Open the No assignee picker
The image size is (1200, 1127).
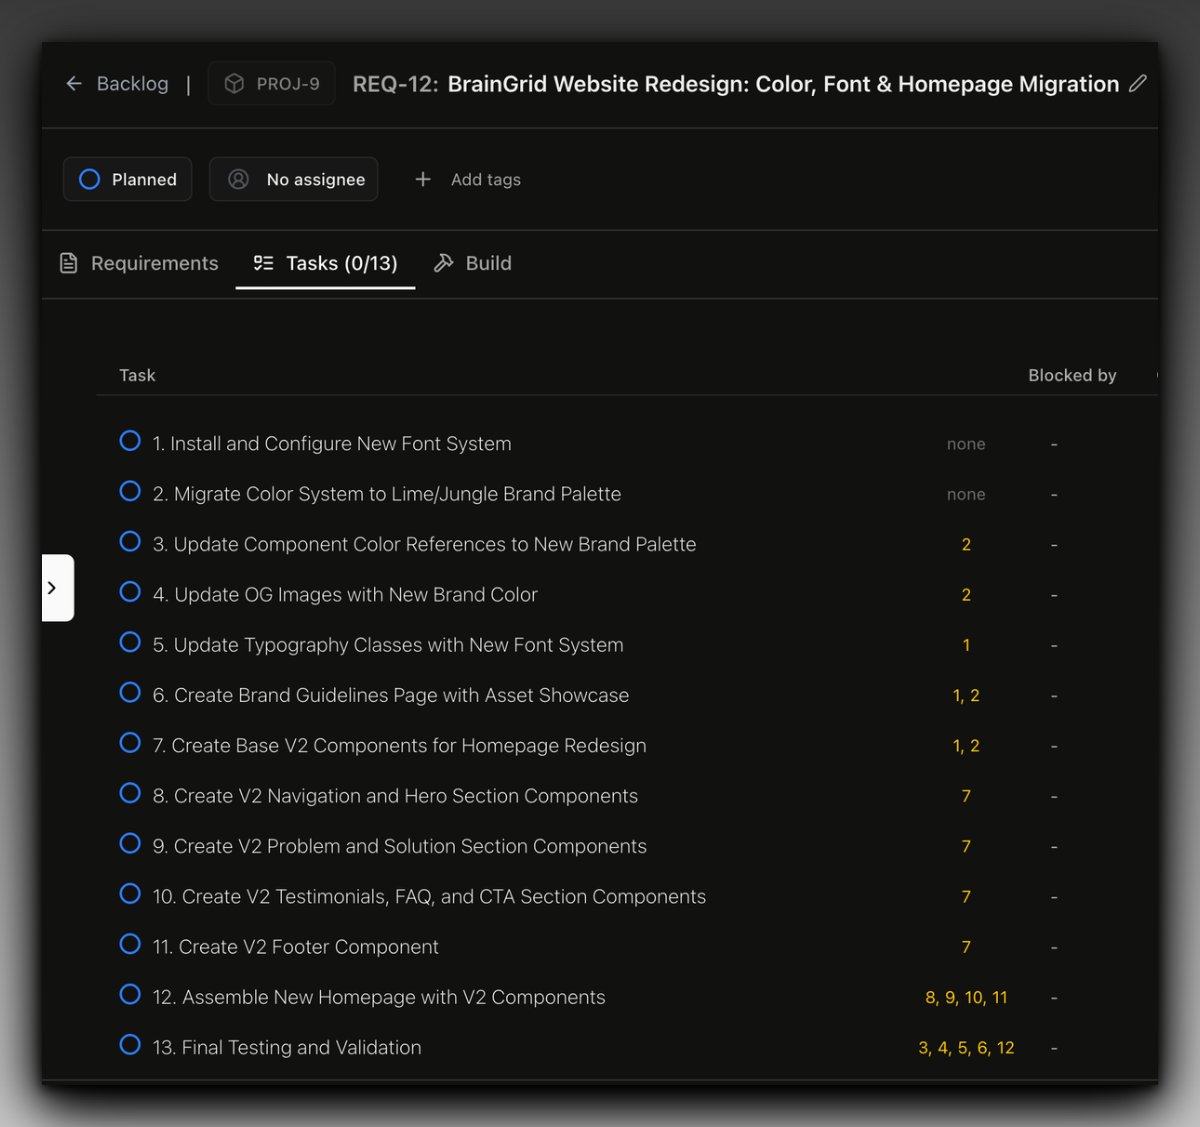click(x=294, y=179)
